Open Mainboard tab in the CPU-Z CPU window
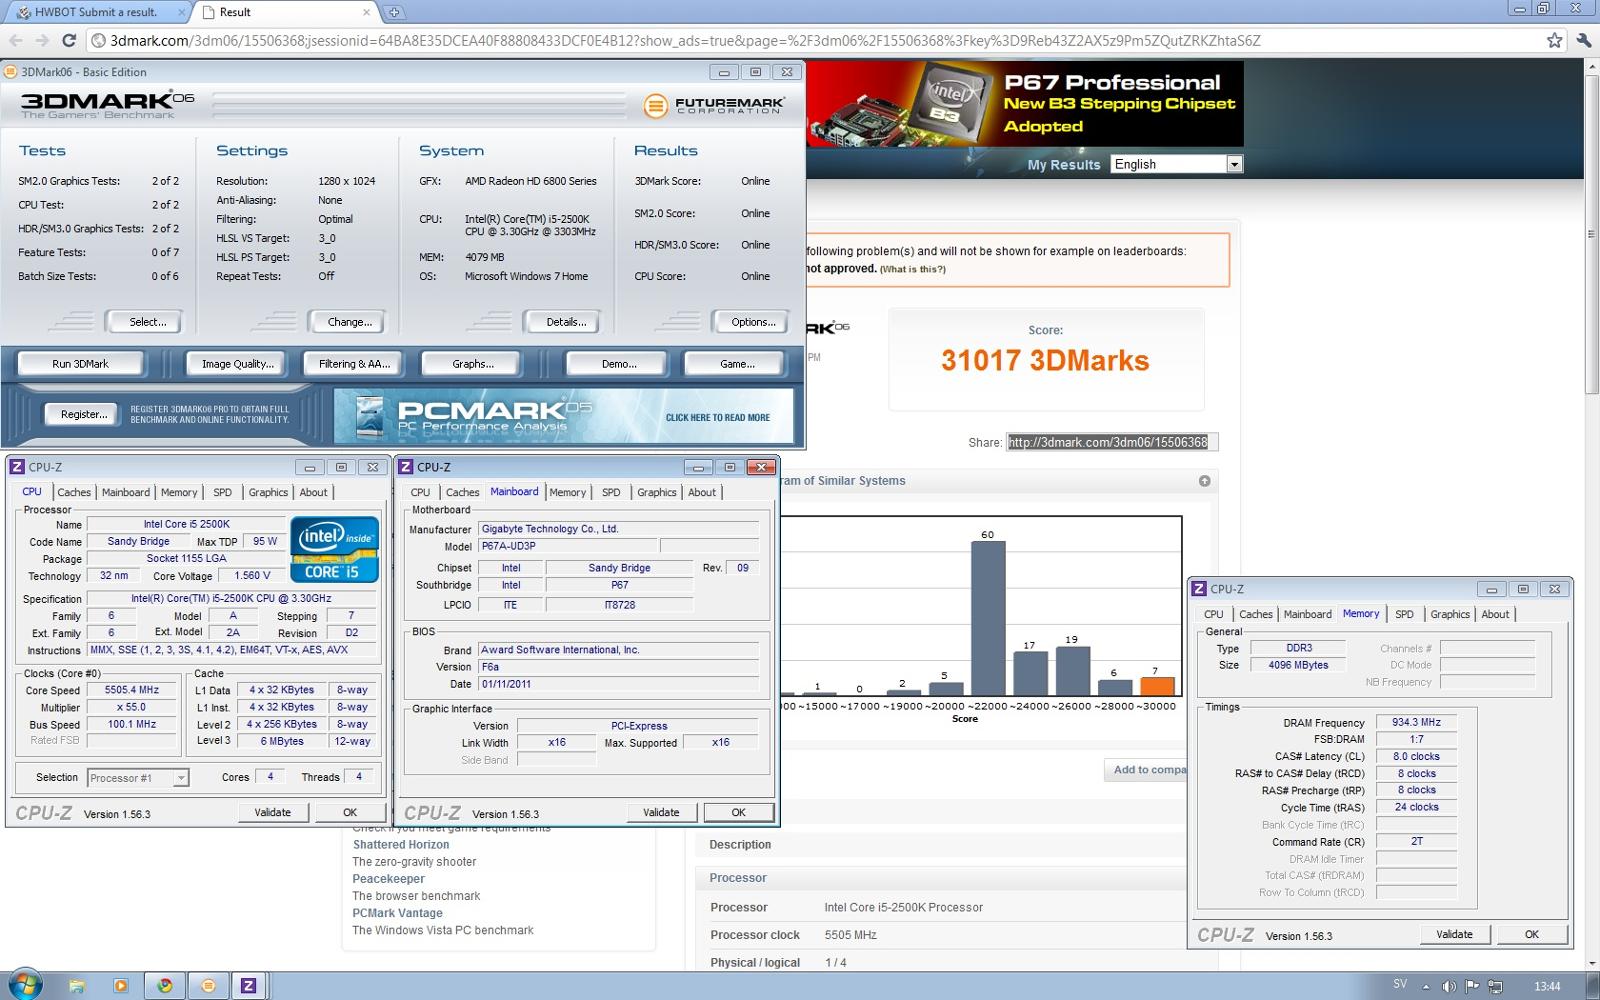Viewport: 1600px width, 1000px height. (126, 492)
